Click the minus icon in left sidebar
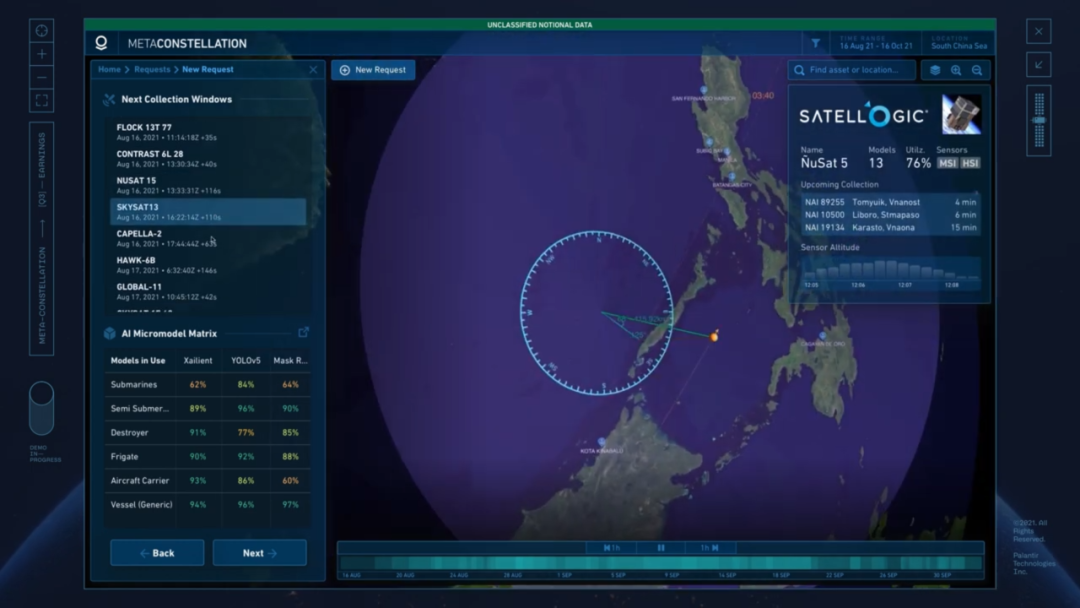Viewport: 1080px width, 608px height. tap(41, 77)
